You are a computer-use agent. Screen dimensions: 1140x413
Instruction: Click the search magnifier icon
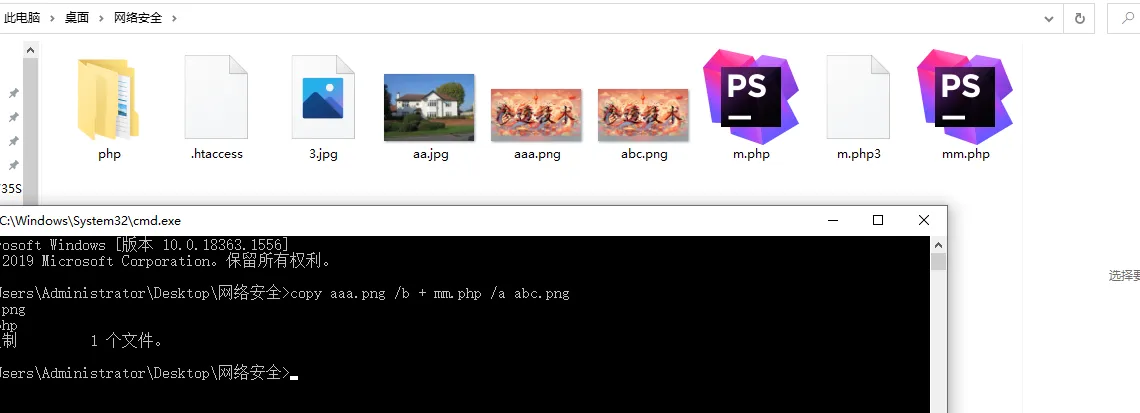click(x=1129, y=17)
